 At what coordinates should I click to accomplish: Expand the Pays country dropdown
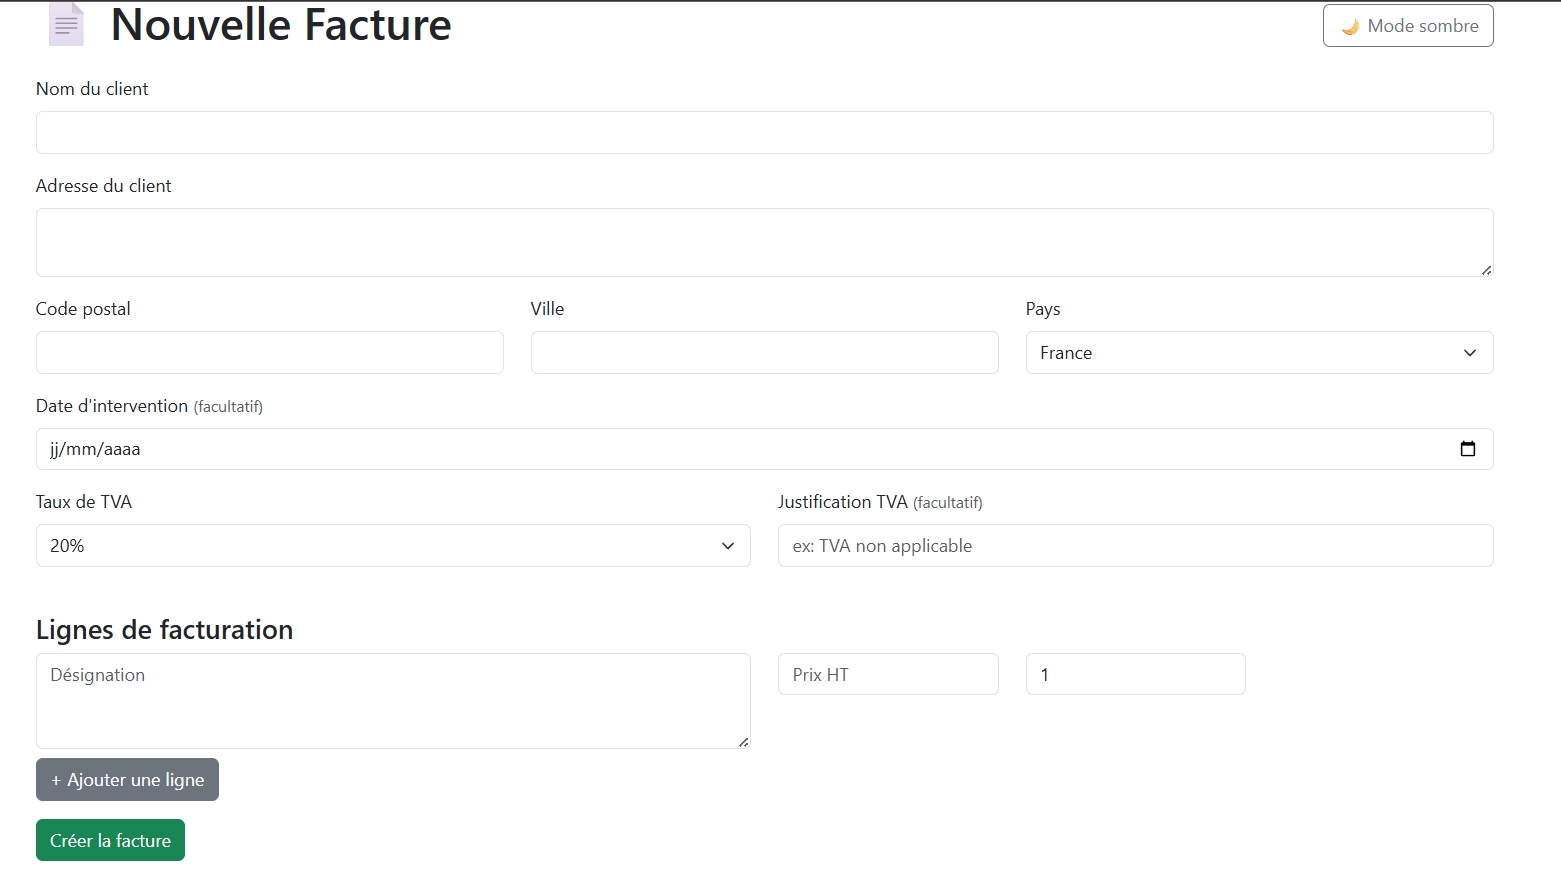(1258, 353)
